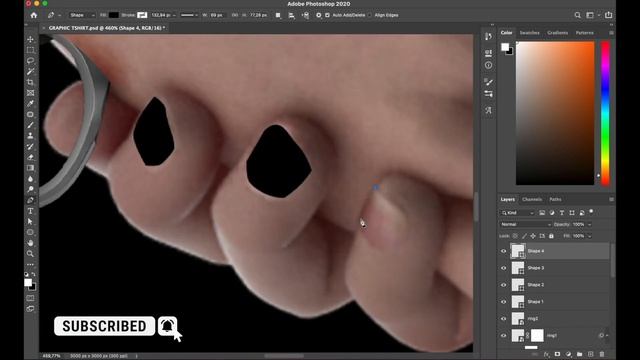Hide the img1 layer
This screenshot has height=360, width=640.
point(504,336)
